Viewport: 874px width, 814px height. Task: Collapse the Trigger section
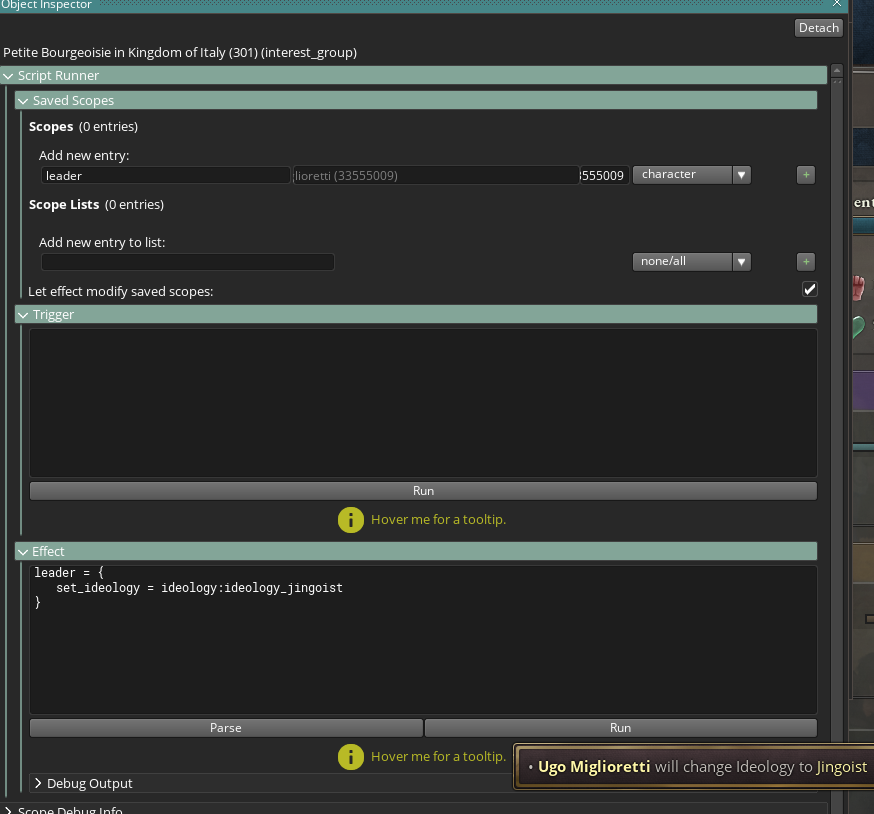click(23, 314)
